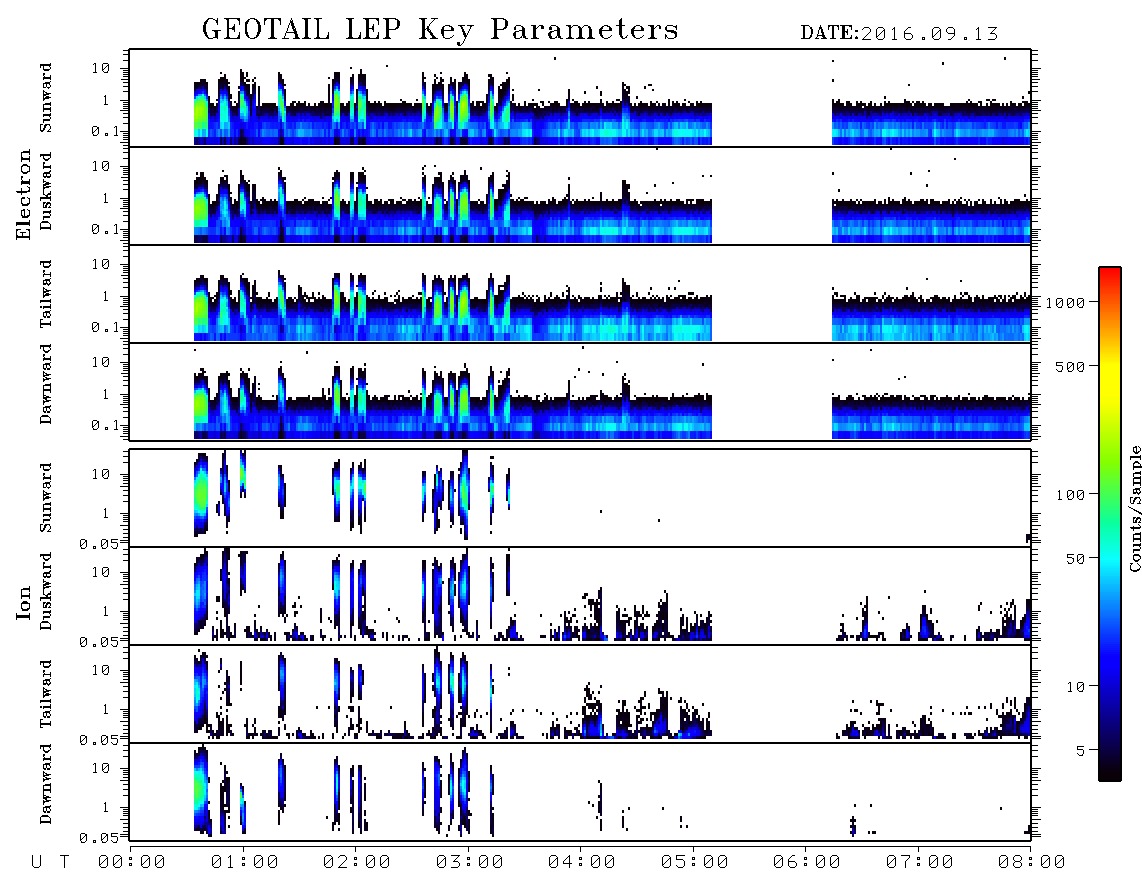Click the "DATE:2016.09.13" label
This screenshot has width=1142, height=880.
tap(899, 34)
